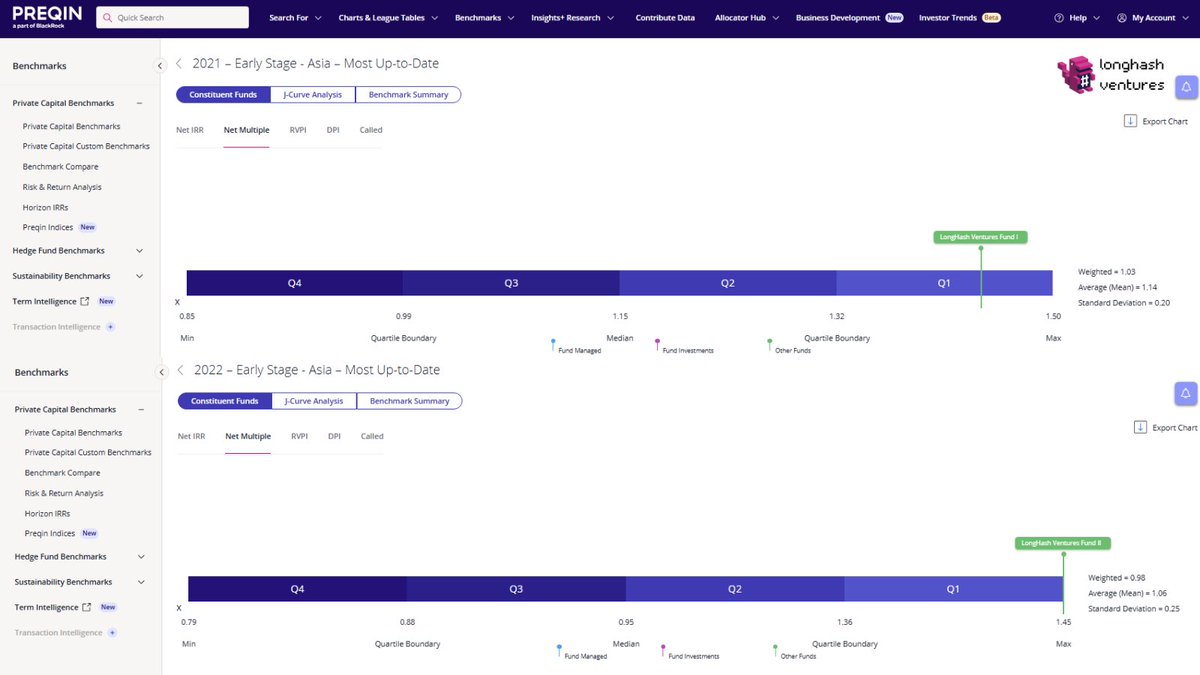
Task: Expand the lower Hedge Fund Benchmarks section
Action: tap(142, 557)
